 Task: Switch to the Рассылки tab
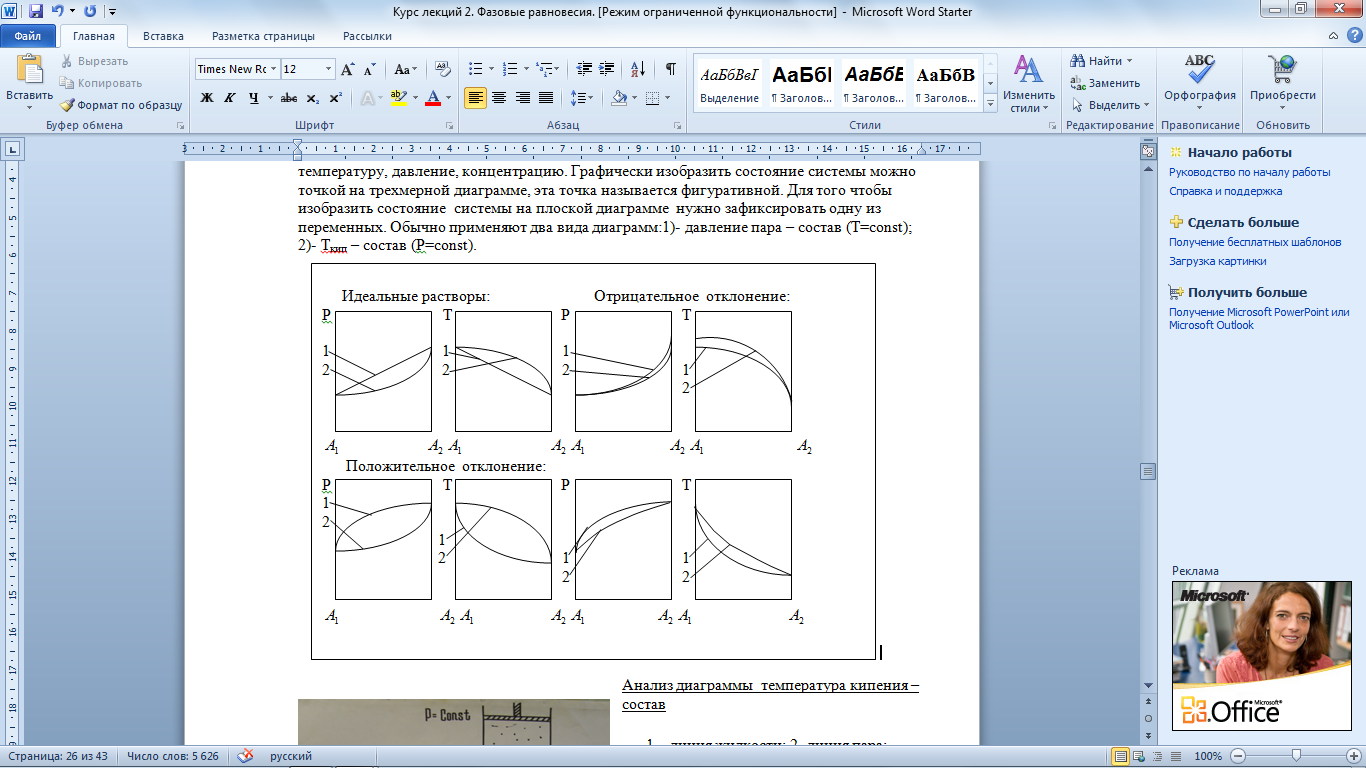pyautogui.click(x=367, y=36)
